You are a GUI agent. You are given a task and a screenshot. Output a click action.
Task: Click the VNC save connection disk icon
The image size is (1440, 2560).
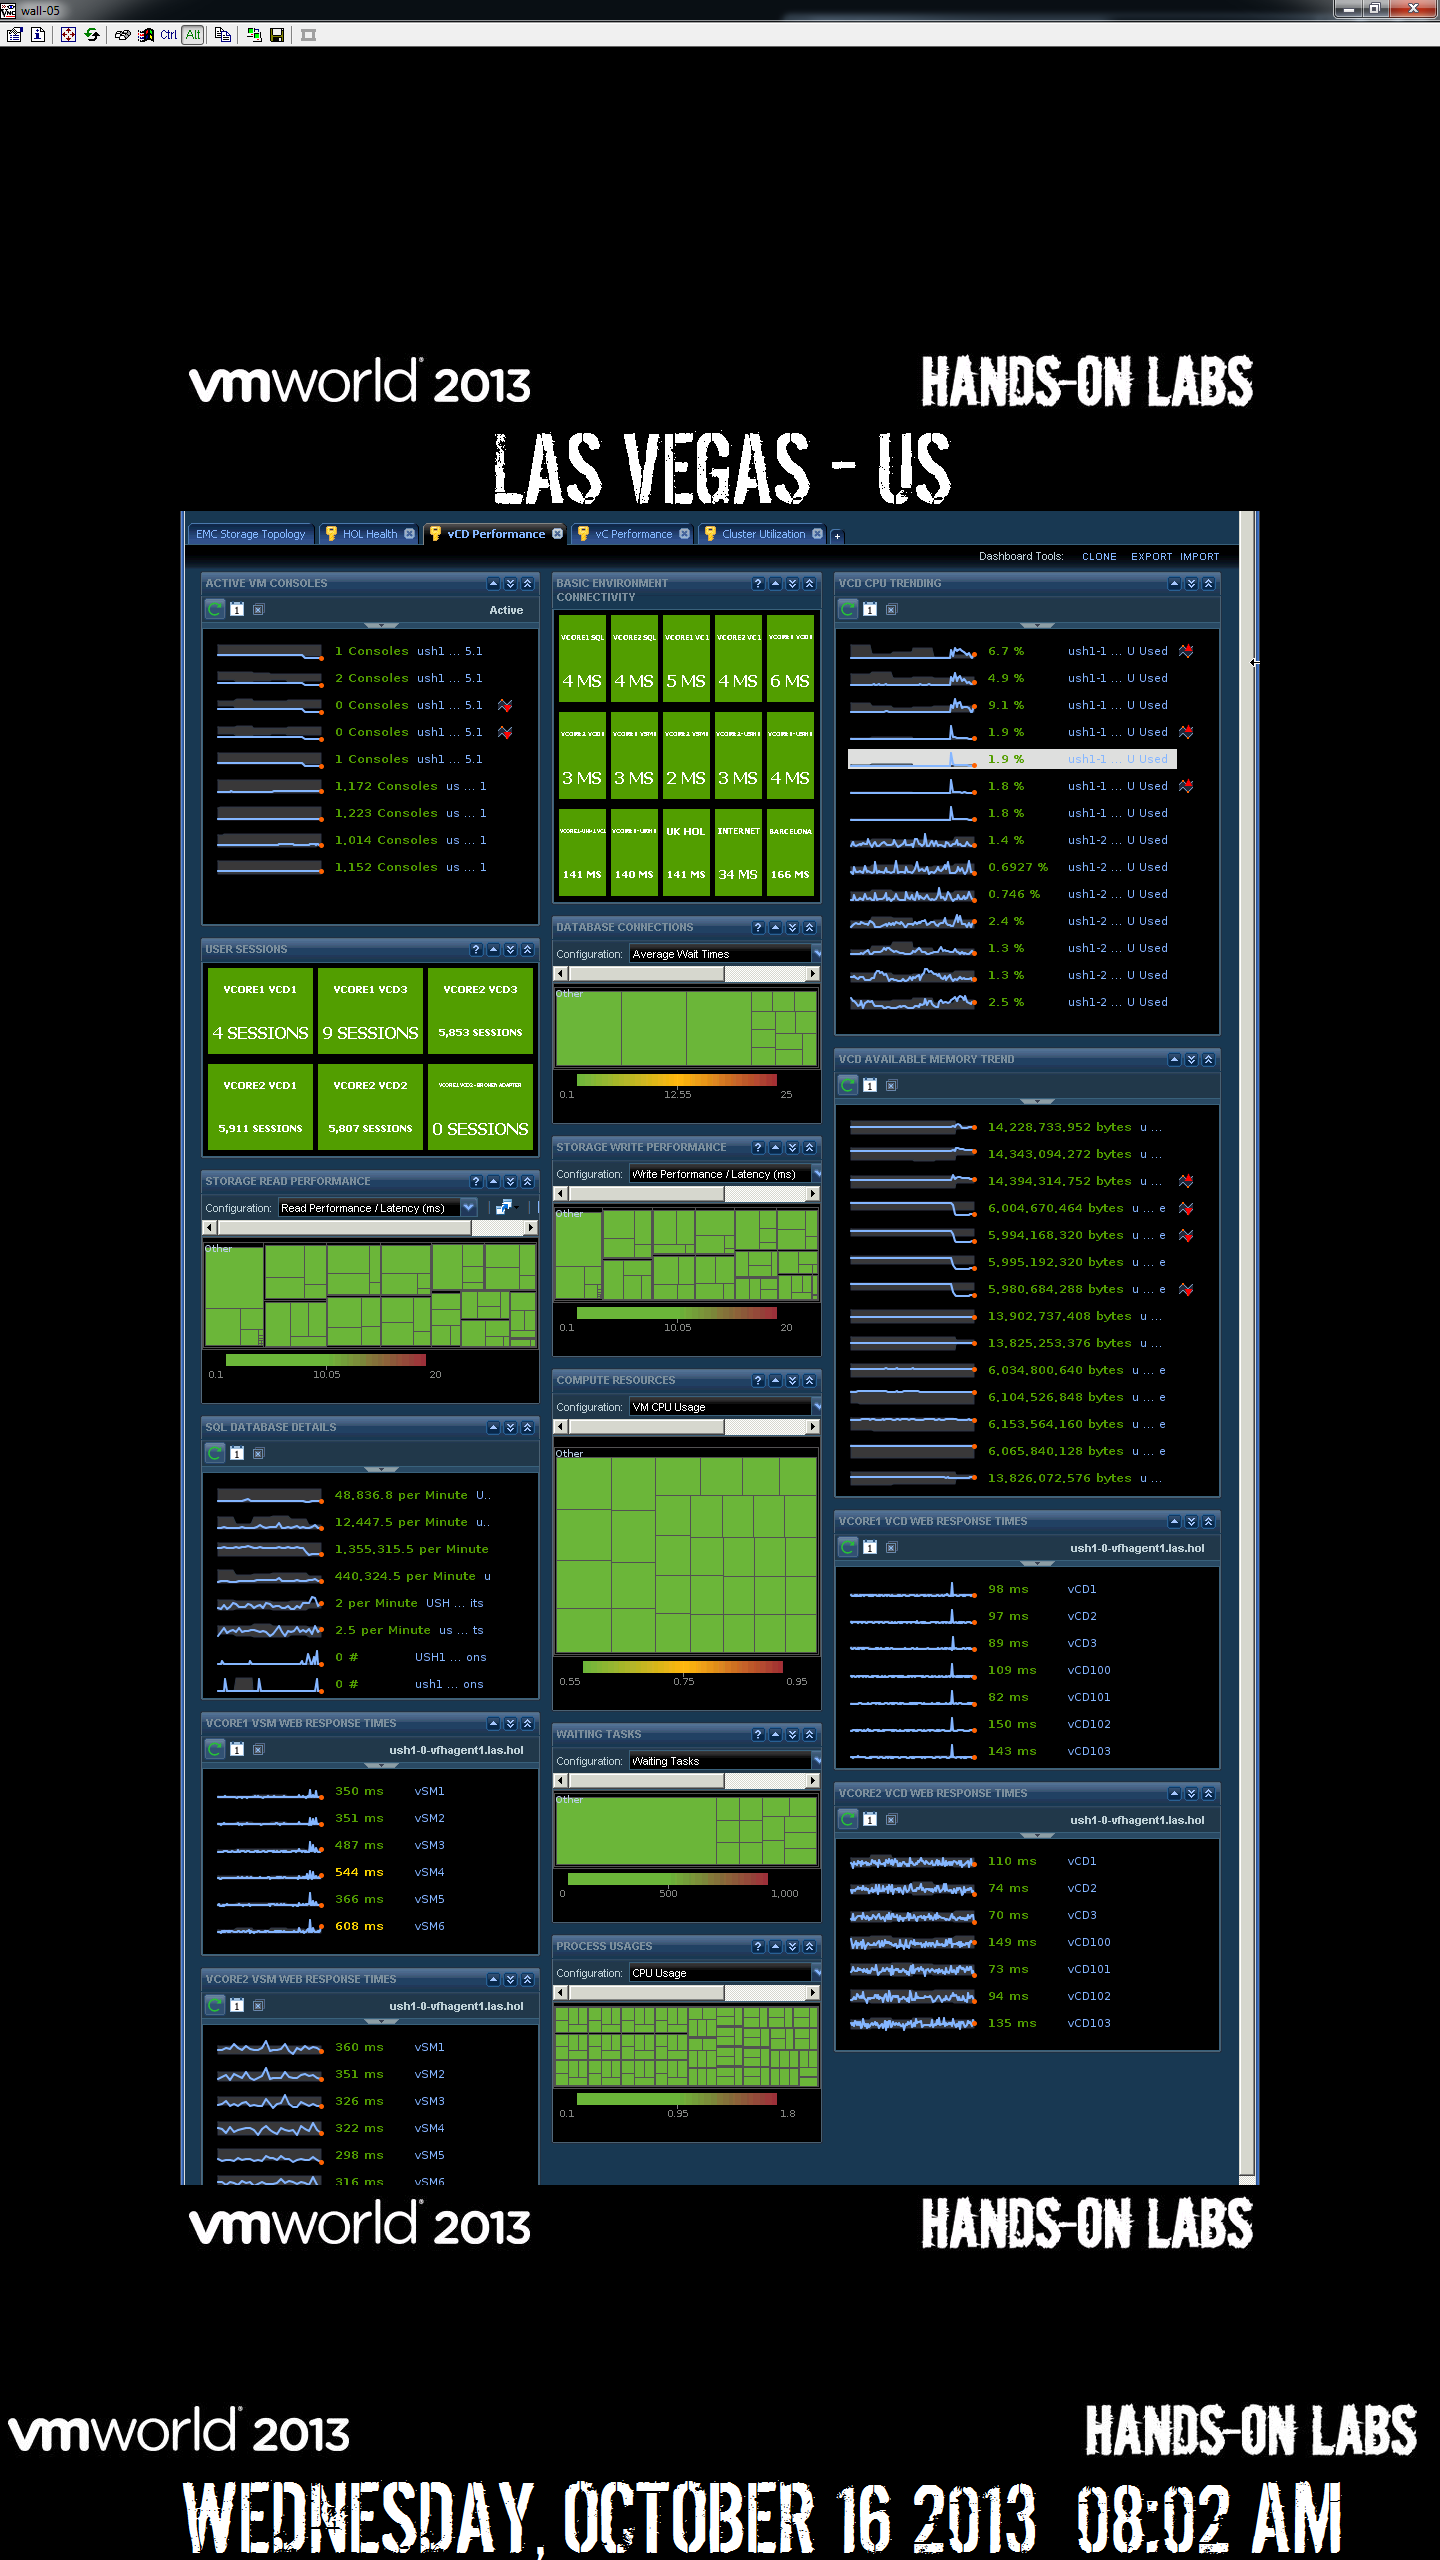(277, 35)
